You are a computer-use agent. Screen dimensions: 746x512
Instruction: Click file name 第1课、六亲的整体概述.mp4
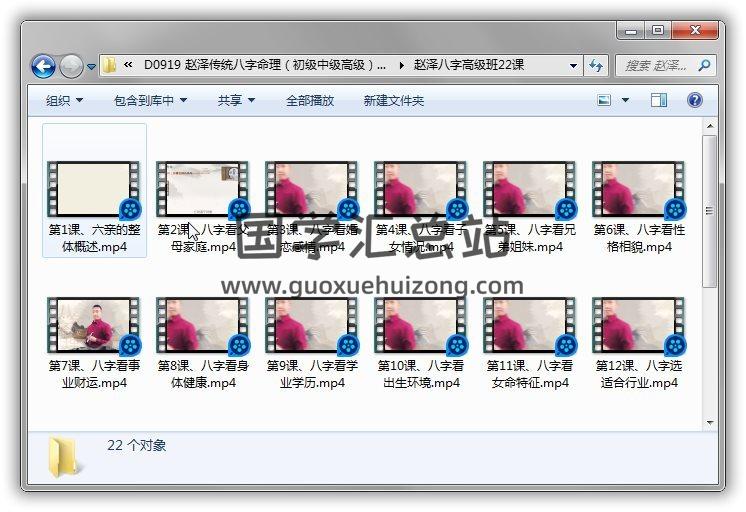tap(94, 238)
